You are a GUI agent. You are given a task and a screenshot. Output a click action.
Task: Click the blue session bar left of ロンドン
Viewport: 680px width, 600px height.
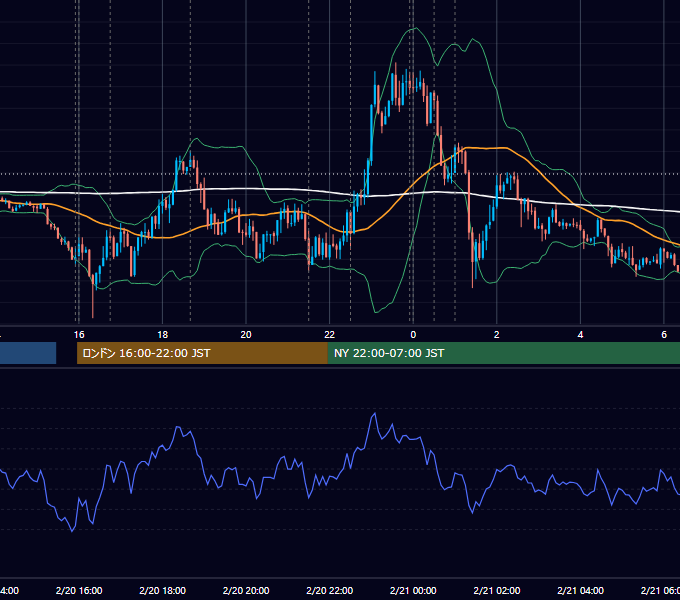tap(28, 353)
